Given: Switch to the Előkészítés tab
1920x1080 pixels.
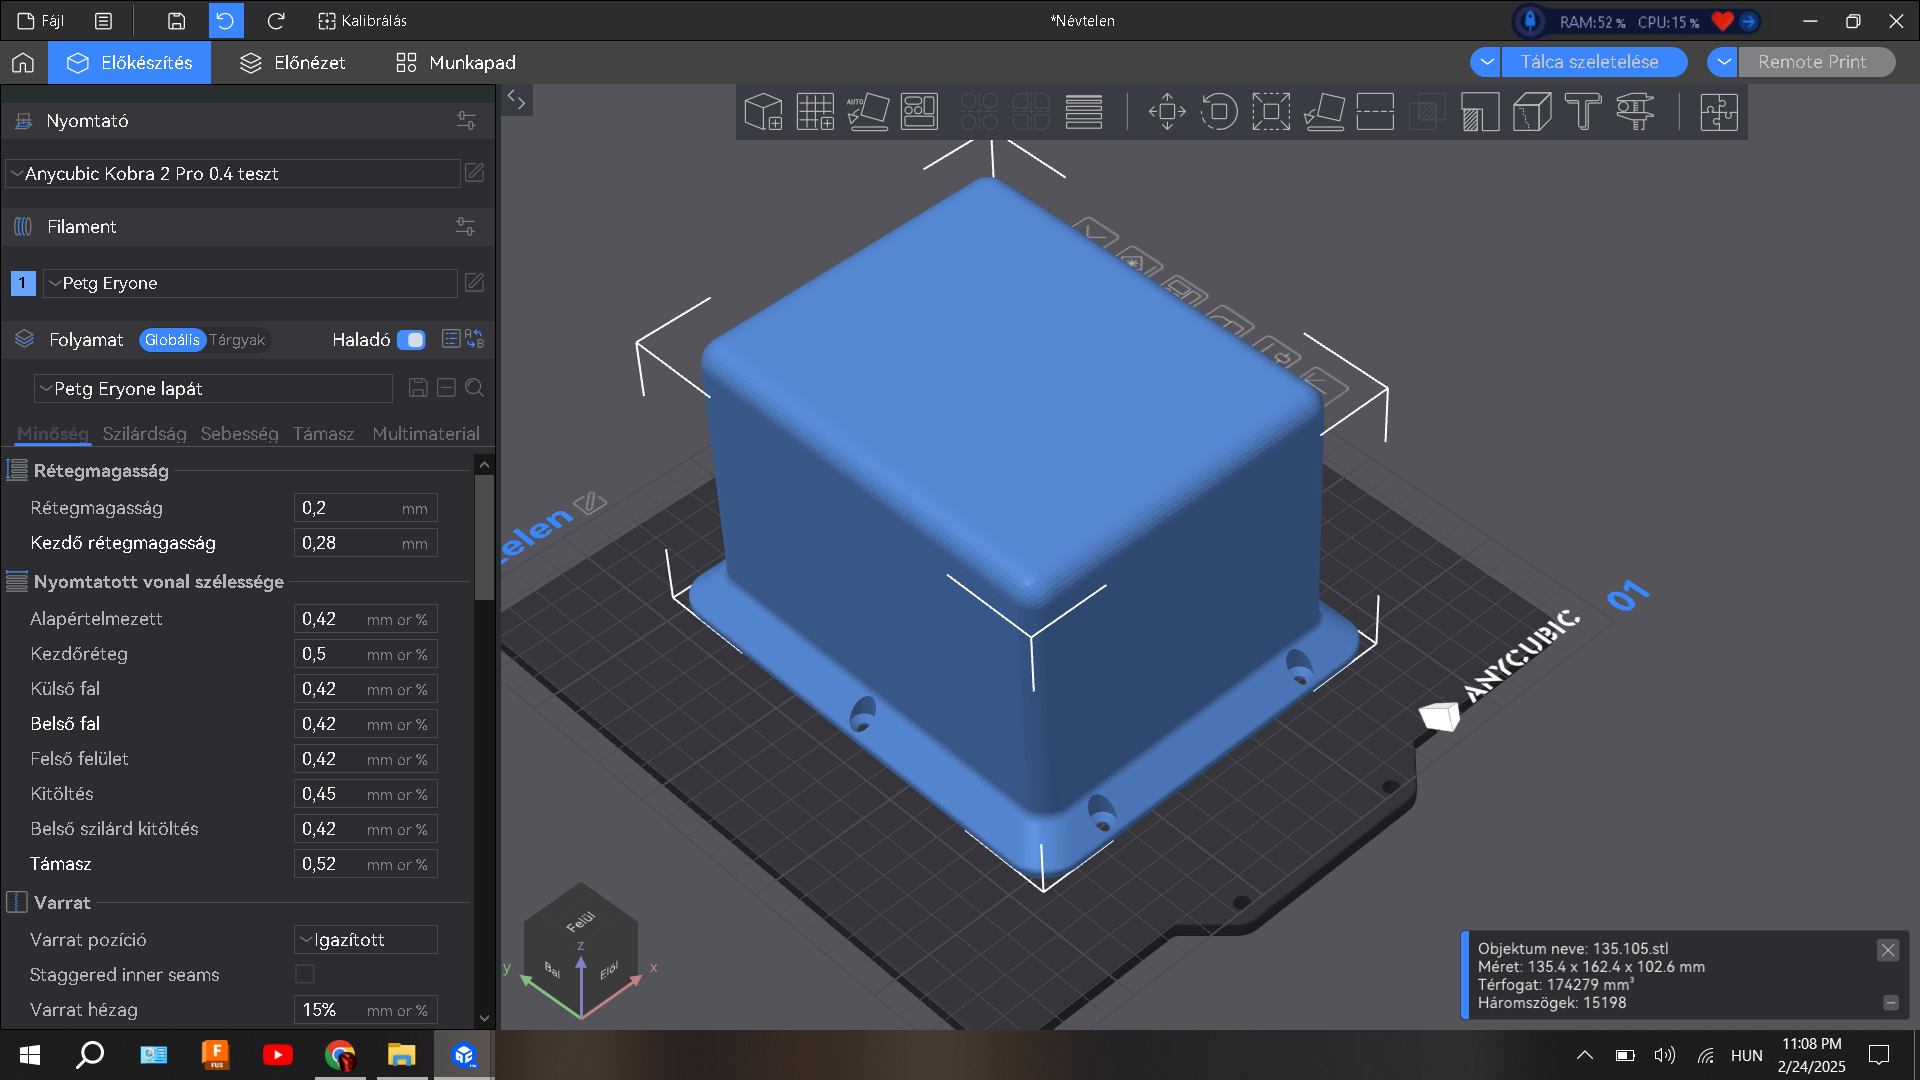Looking at the screenshot, I should [130, 63].
